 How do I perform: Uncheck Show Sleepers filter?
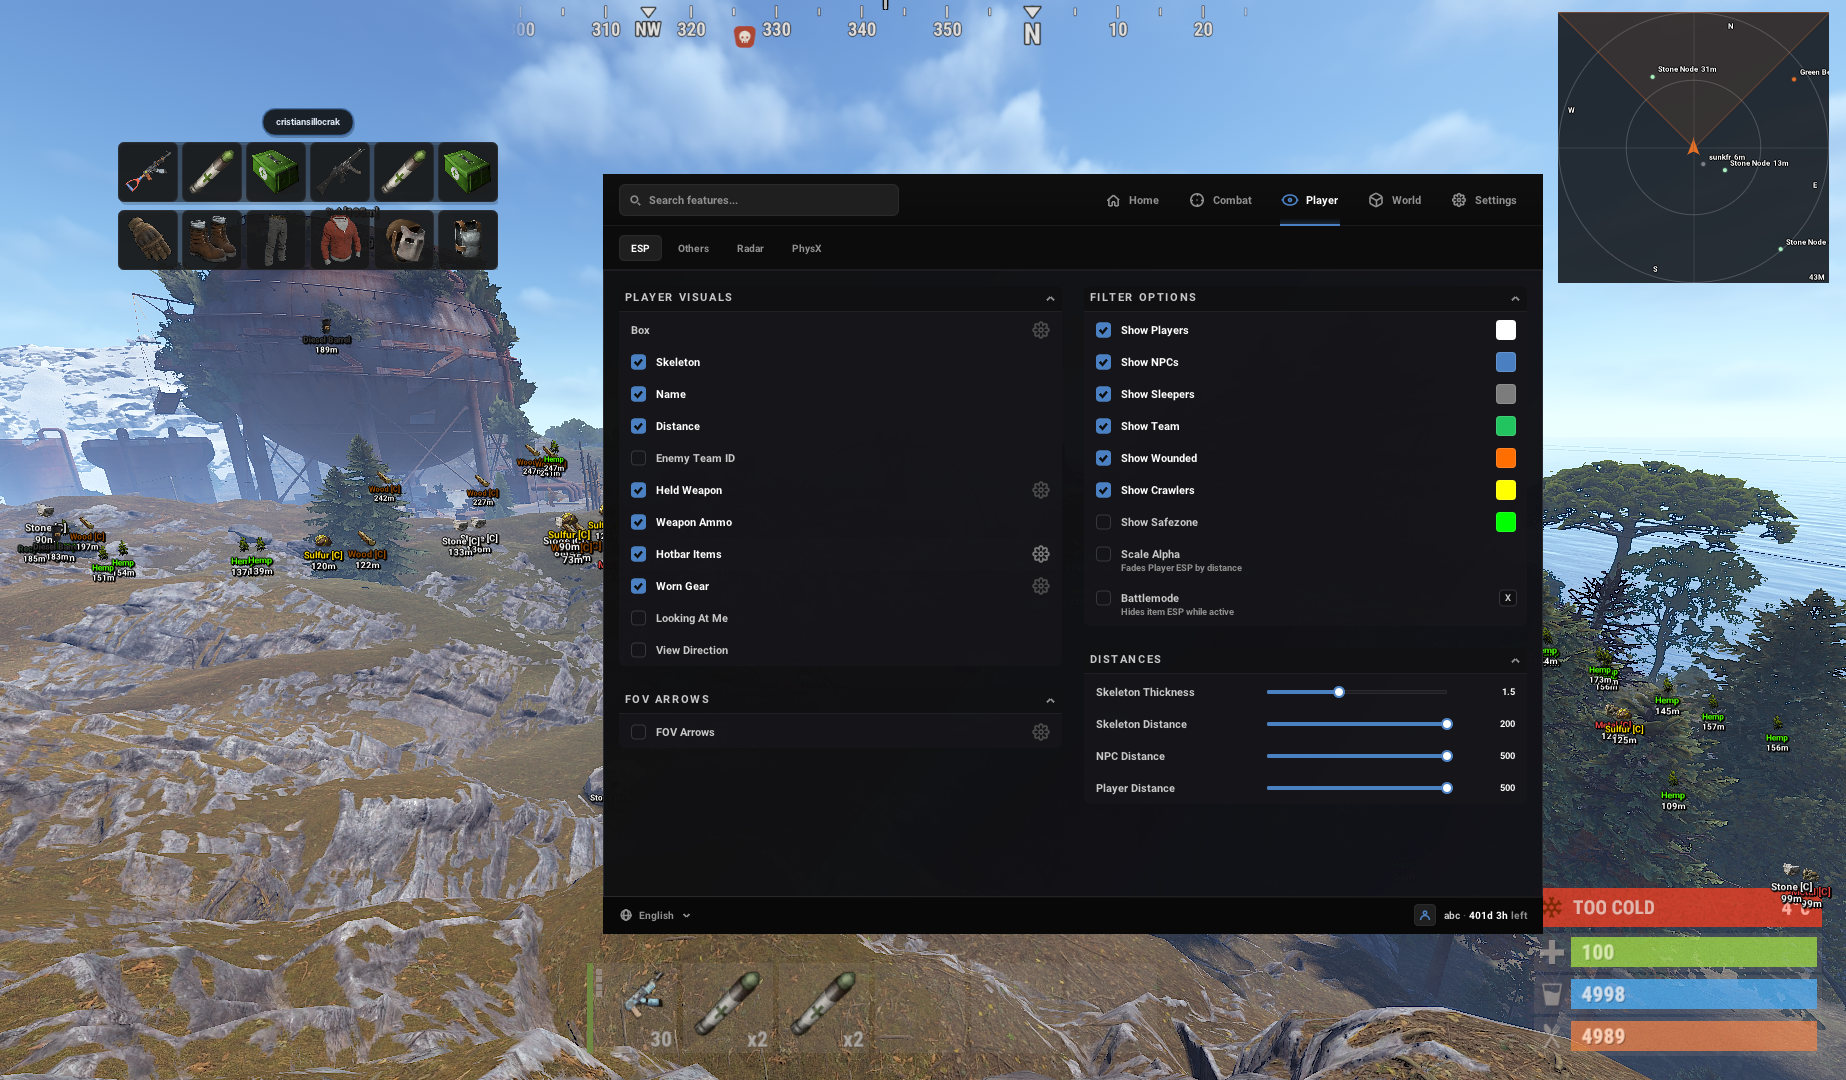pos(1104,394)
